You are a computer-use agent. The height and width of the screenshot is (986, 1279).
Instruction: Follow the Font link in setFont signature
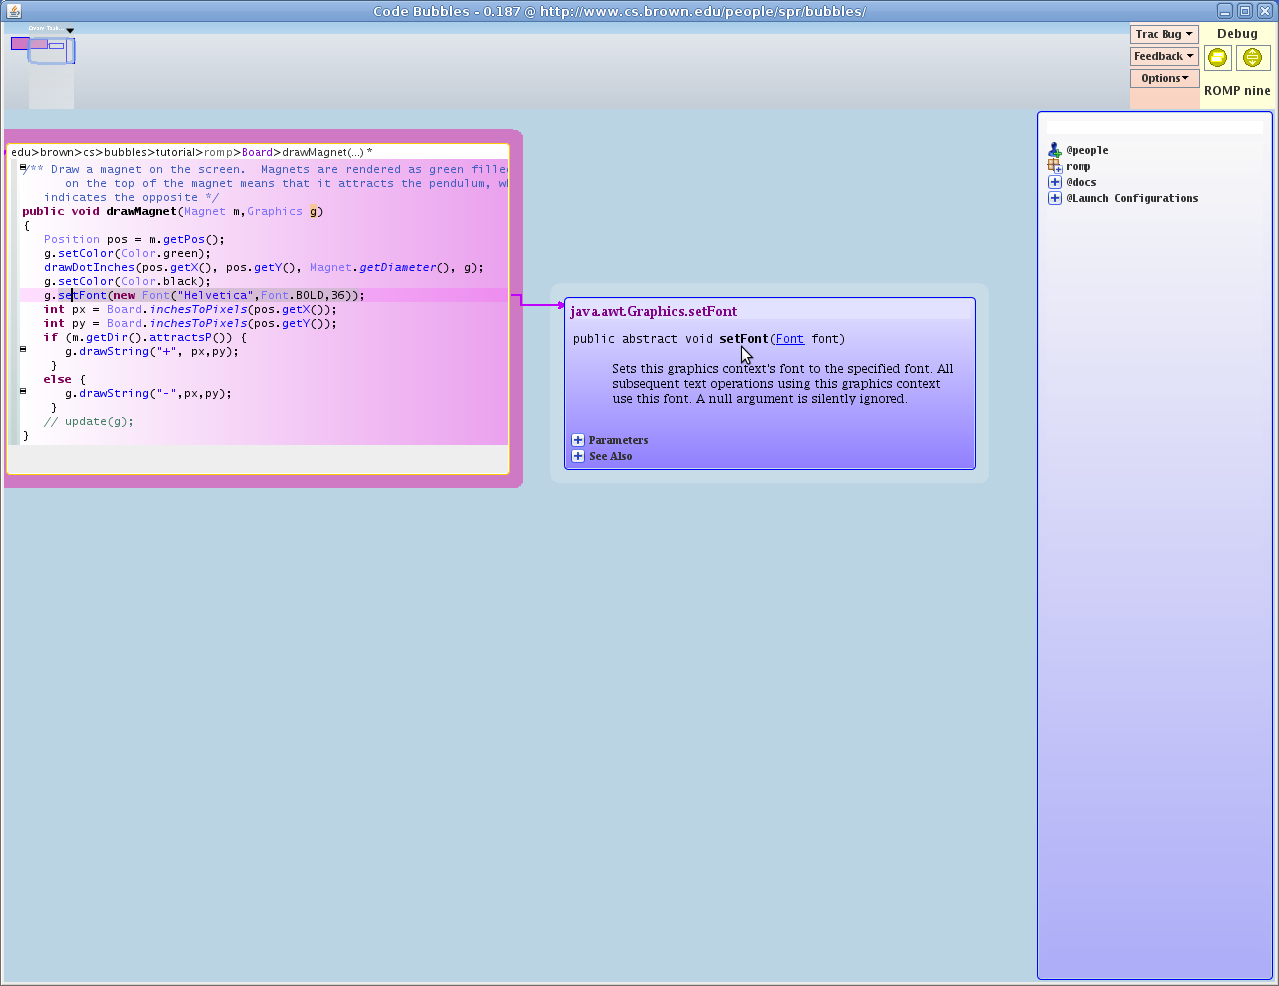(789, 339)
